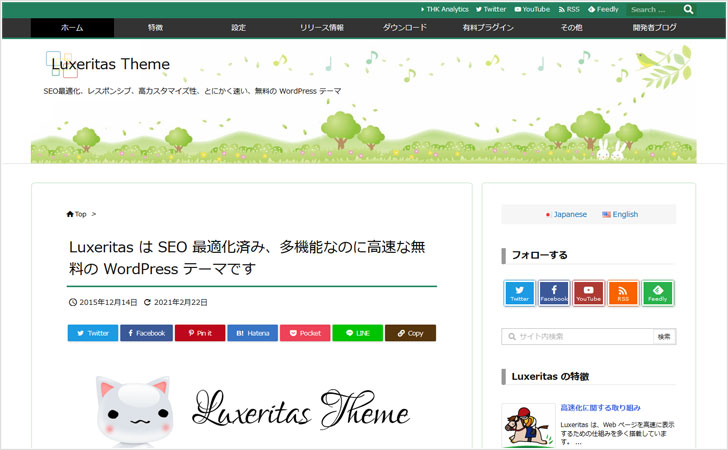Click the Hatena bookmark share button
The height and width of the screenshot is (450, 728).
coord(253,333)
